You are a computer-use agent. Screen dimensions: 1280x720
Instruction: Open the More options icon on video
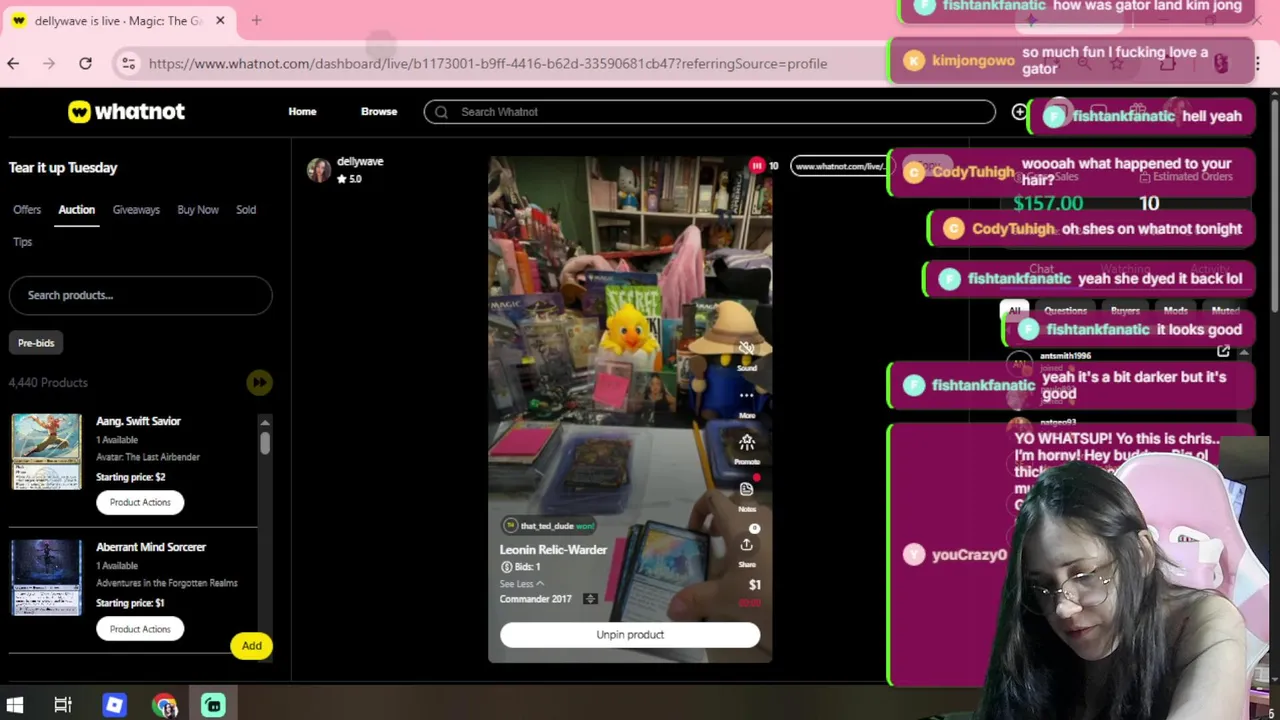[746, 395]
